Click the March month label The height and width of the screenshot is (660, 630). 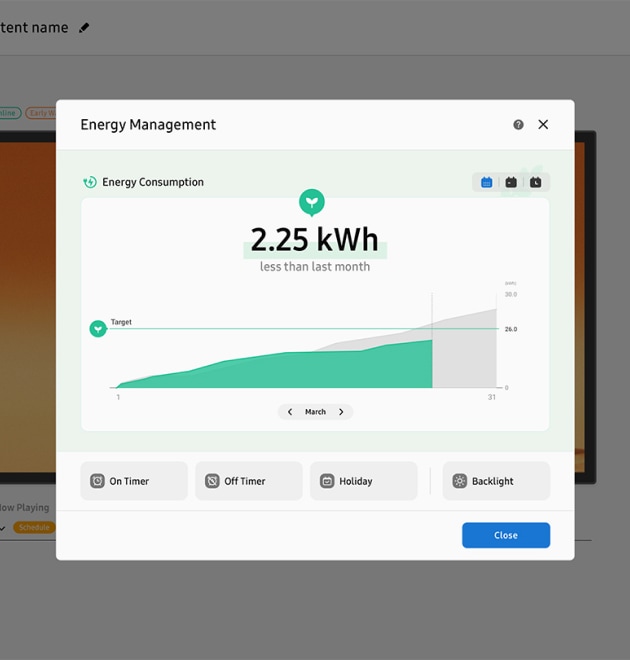pos(315,412)
